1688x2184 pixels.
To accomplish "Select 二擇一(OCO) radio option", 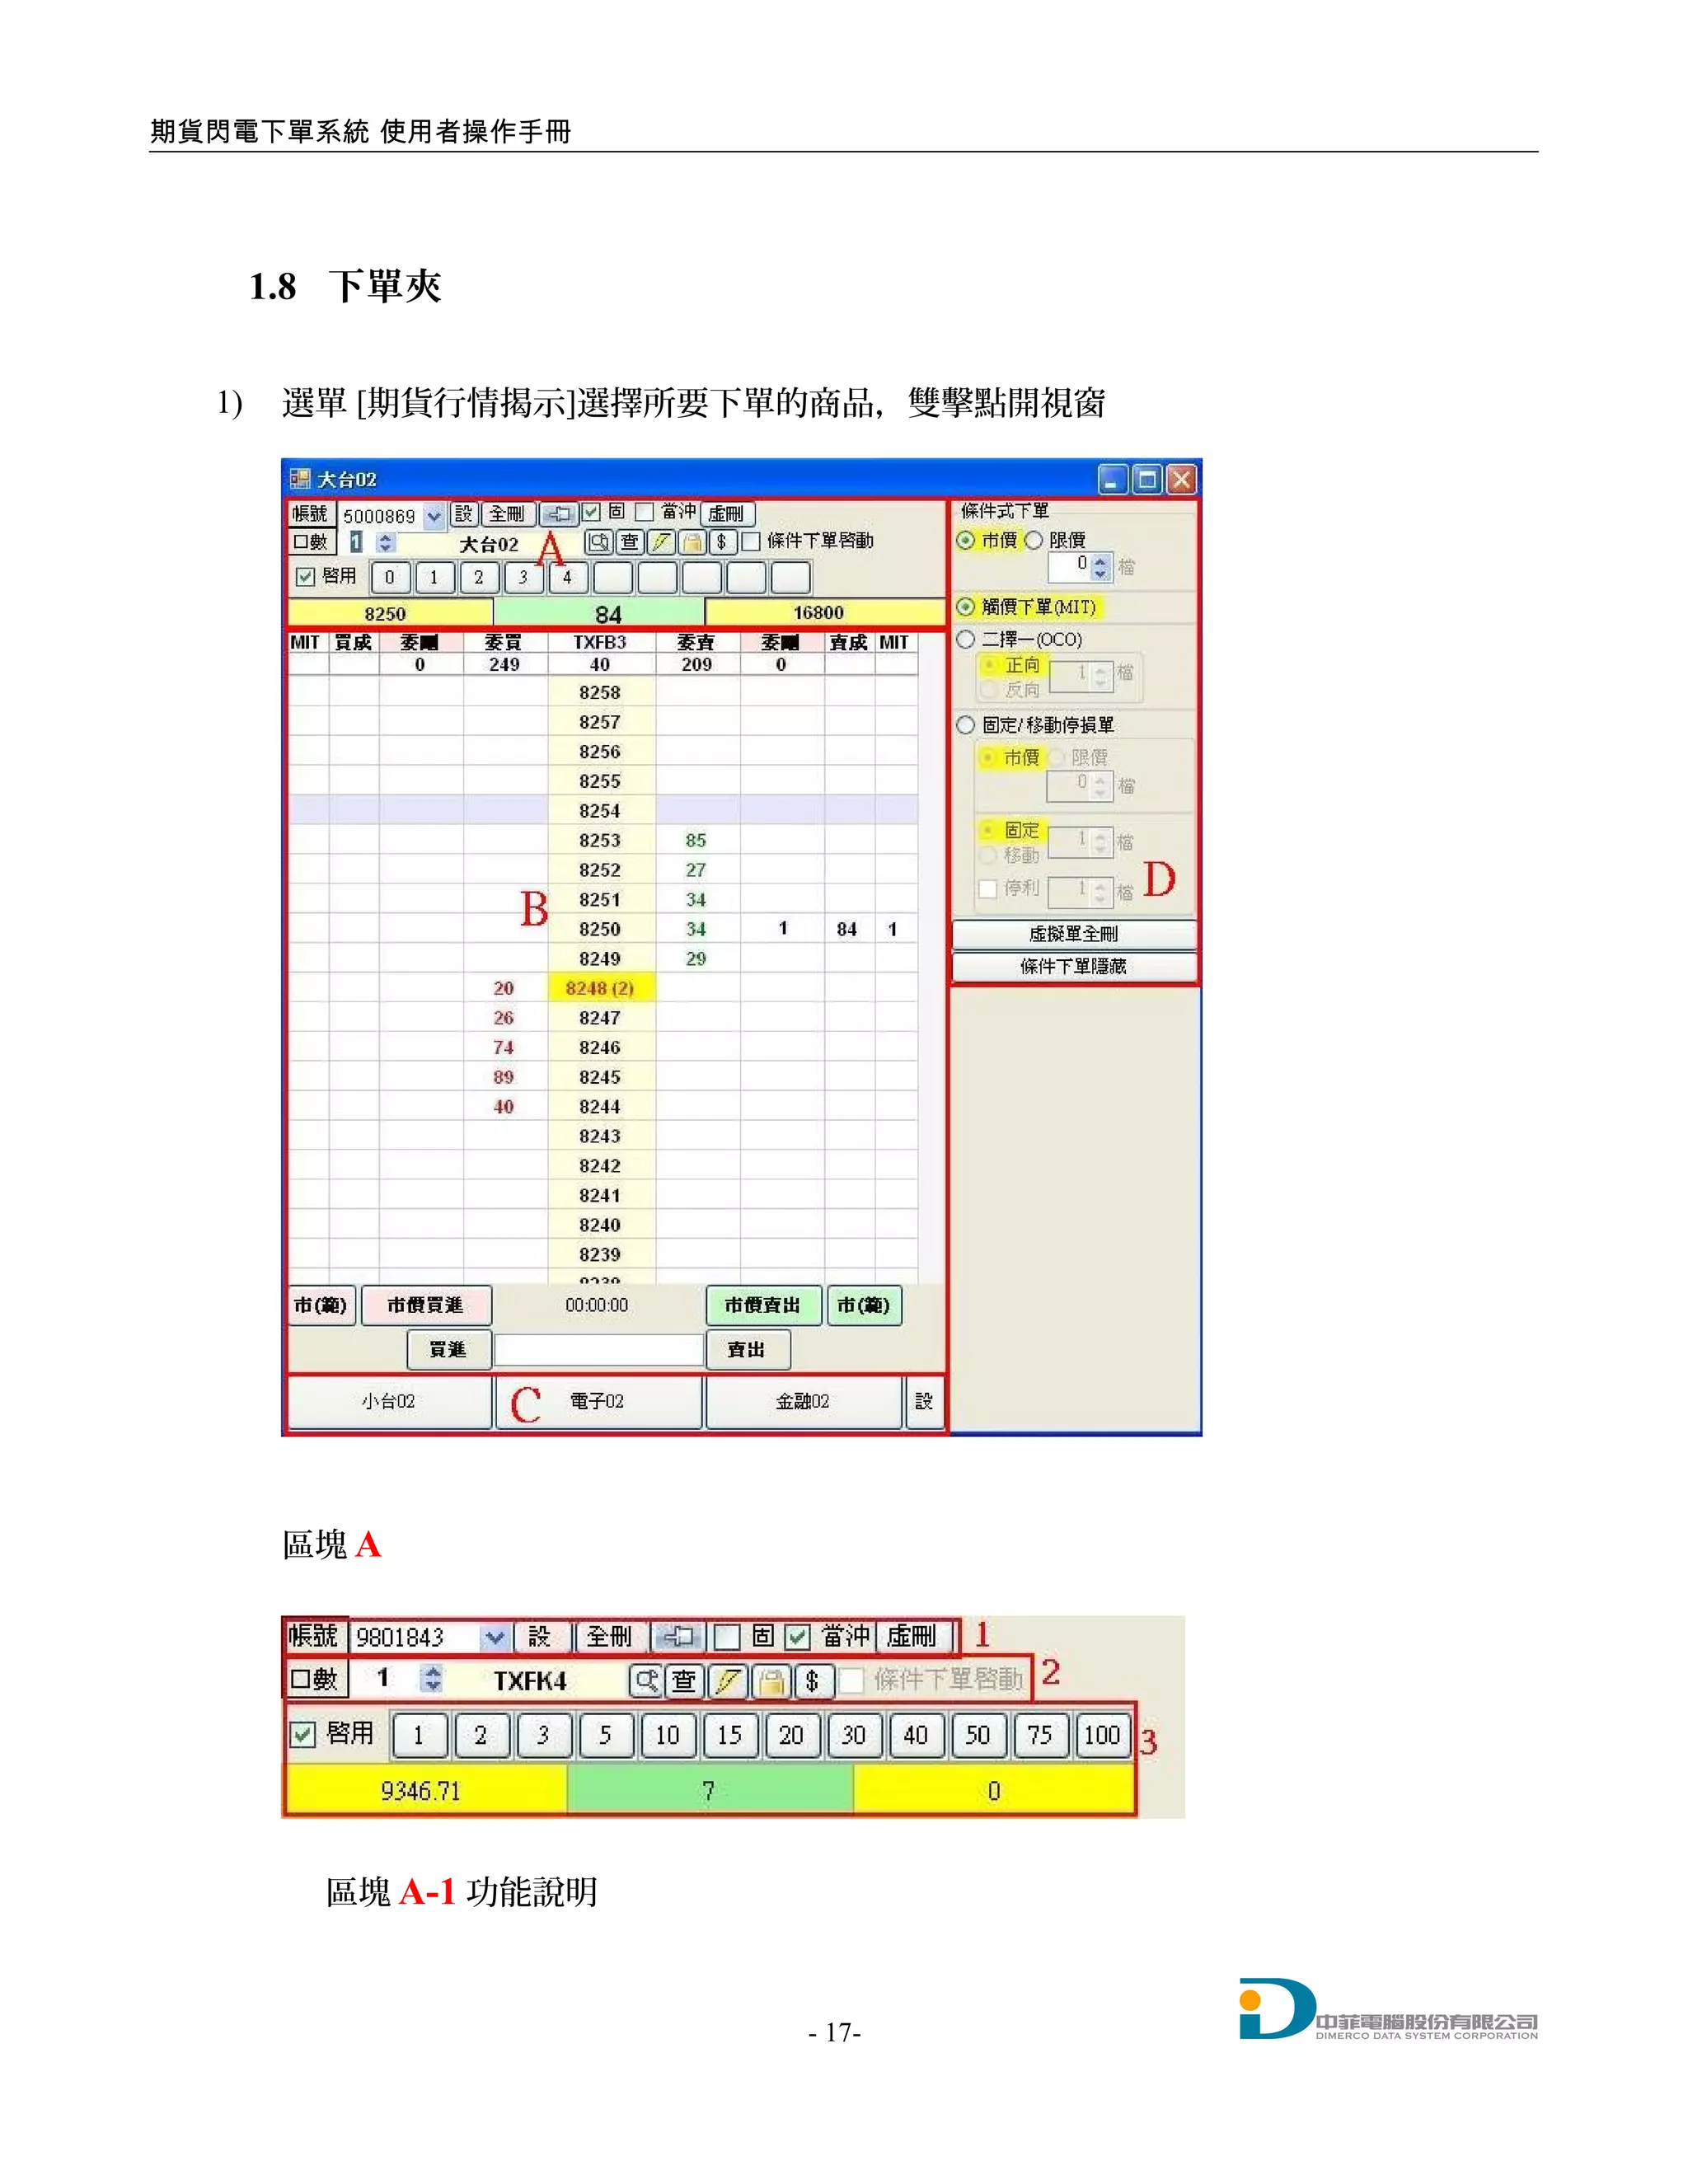I will tap(965, 640).
